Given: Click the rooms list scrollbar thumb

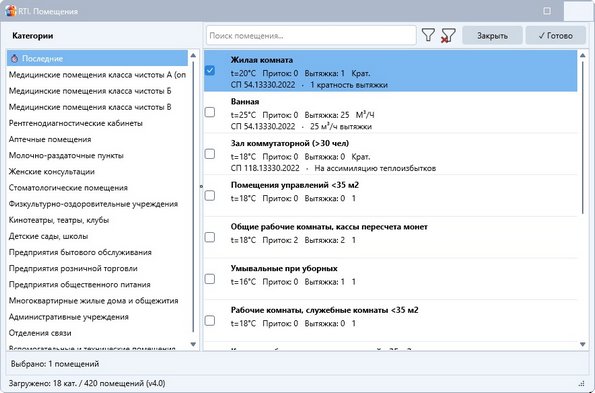Looking at the screenshot, I should click(x=583, y=137).
